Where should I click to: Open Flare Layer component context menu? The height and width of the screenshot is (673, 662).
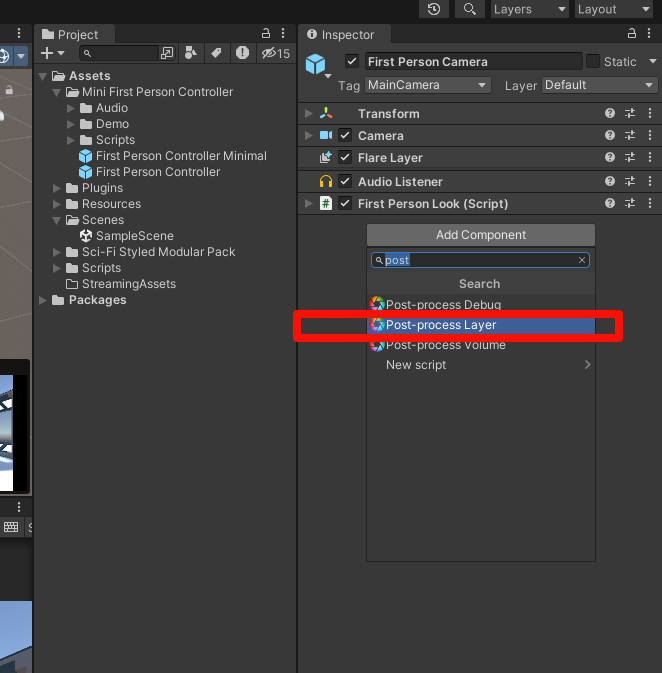[650, 157]
